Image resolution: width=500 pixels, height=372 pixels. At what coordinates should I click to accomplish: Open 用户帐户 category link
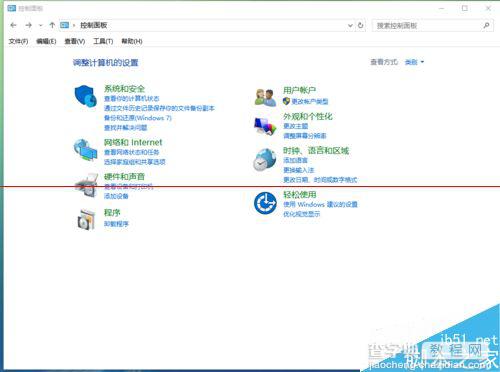tap(299, 90)
